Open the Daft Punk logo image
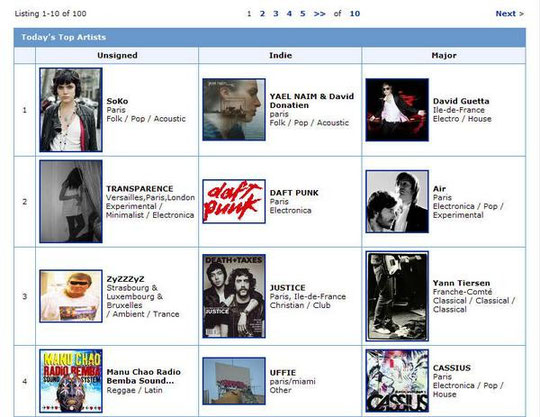The image size is (540, 417). pyautogui.click(x=234, y=201)
